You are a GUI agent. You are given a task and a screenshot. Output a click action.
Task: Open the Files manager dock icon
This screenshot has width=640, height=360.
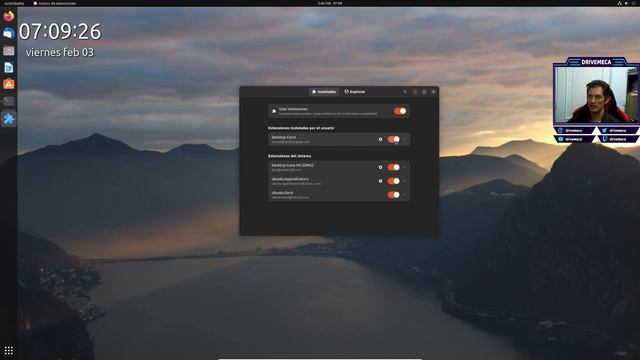click(9, 50)
